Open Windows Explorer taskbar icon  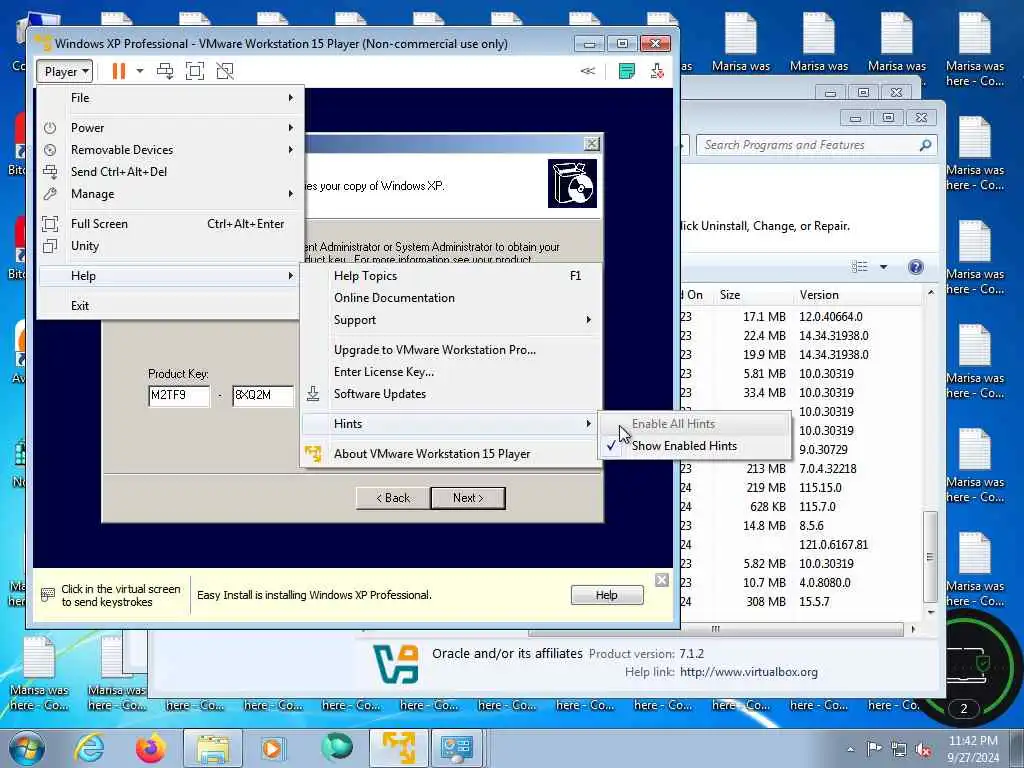click(x=213, y=748)
